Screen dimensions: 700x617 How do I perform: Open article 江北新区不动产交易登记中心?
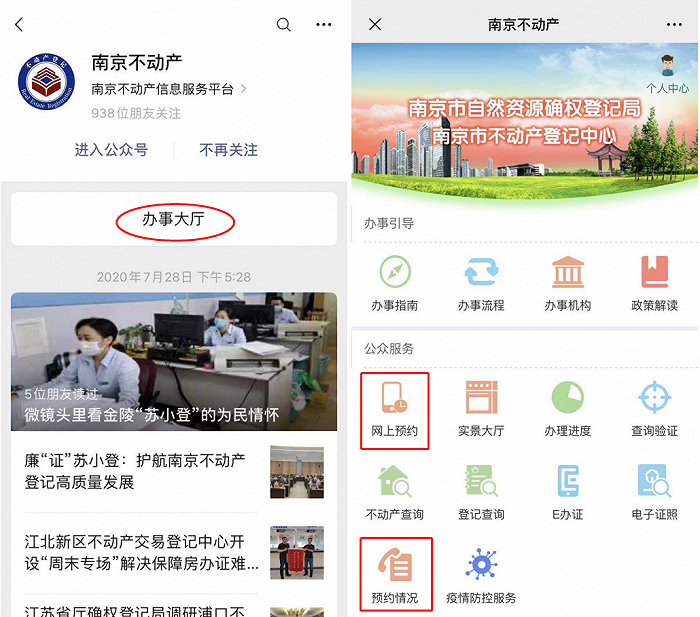tap(142, 553)
